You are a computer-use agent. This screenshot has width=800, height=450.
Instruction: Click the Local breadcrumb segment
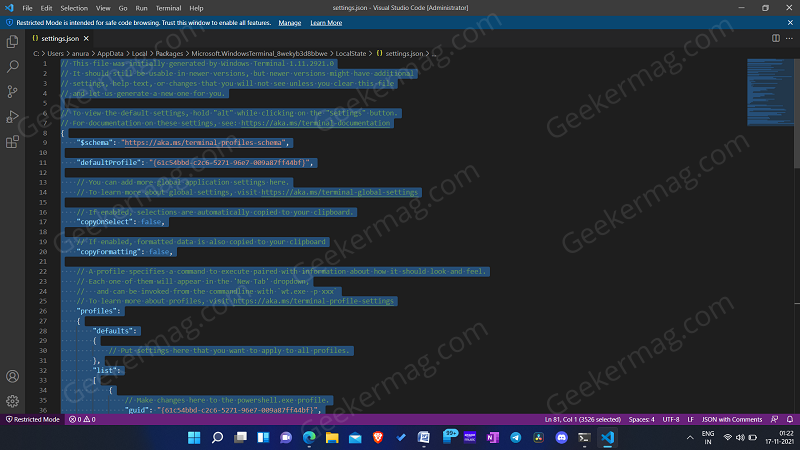(x=139, y=53)
